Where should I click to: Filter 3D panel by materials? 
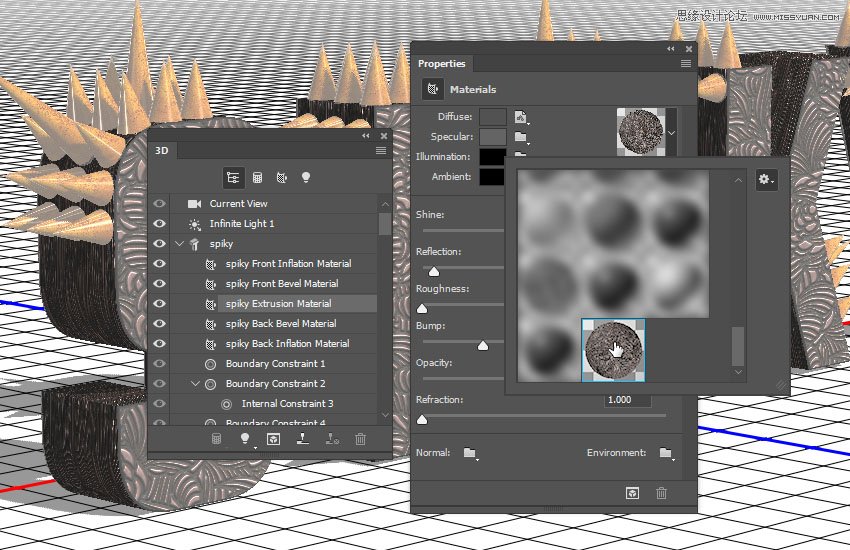281,178
